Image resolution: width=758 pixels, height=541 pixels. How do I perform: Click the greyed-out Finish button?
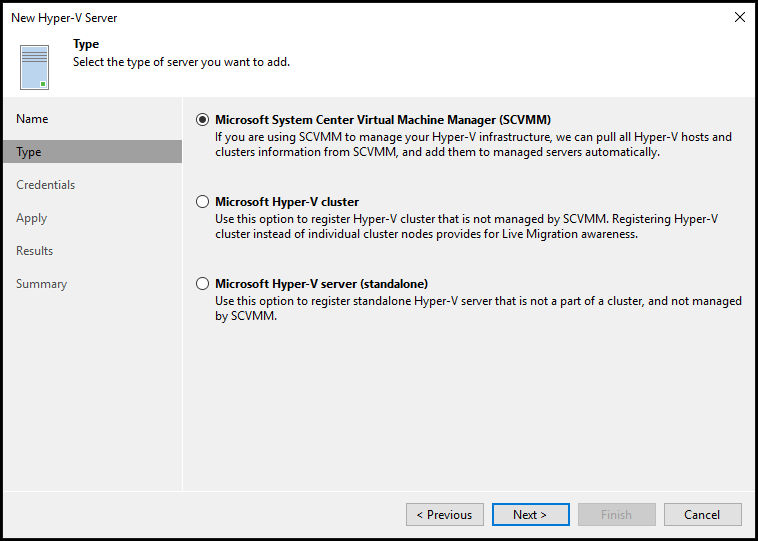click(x=617, y=515)
